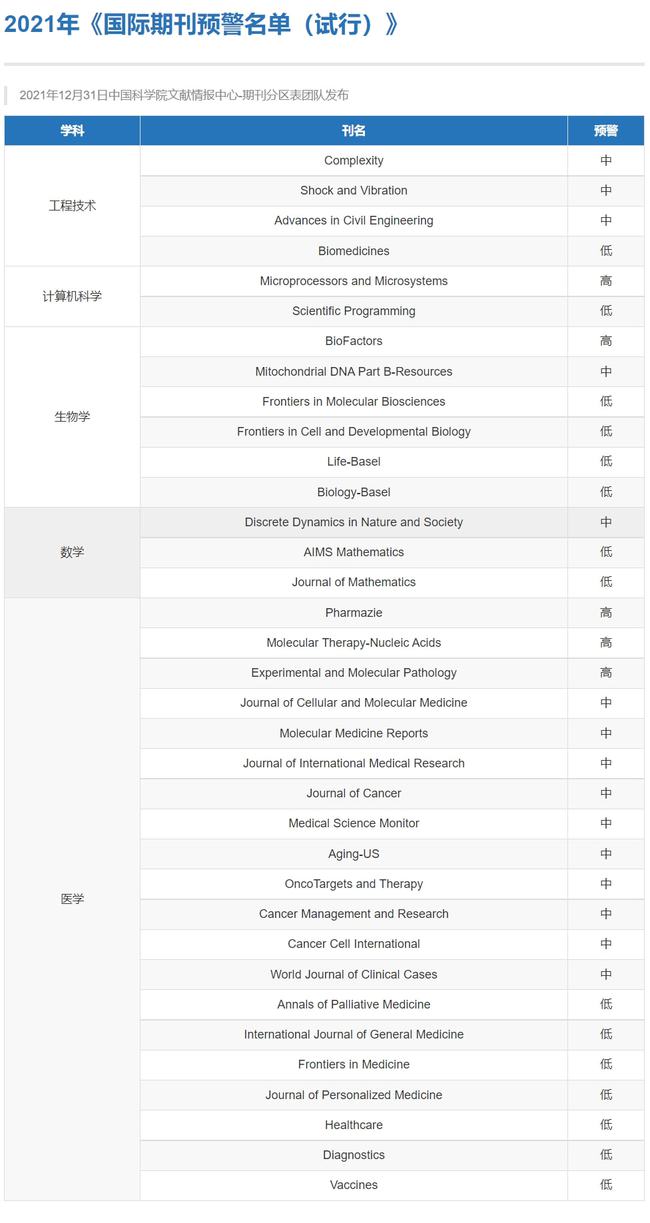Click the Shock and Vibration journal row
This screenshot has height=1223, width=650.
pyautogui.click(x=353, y=191)
